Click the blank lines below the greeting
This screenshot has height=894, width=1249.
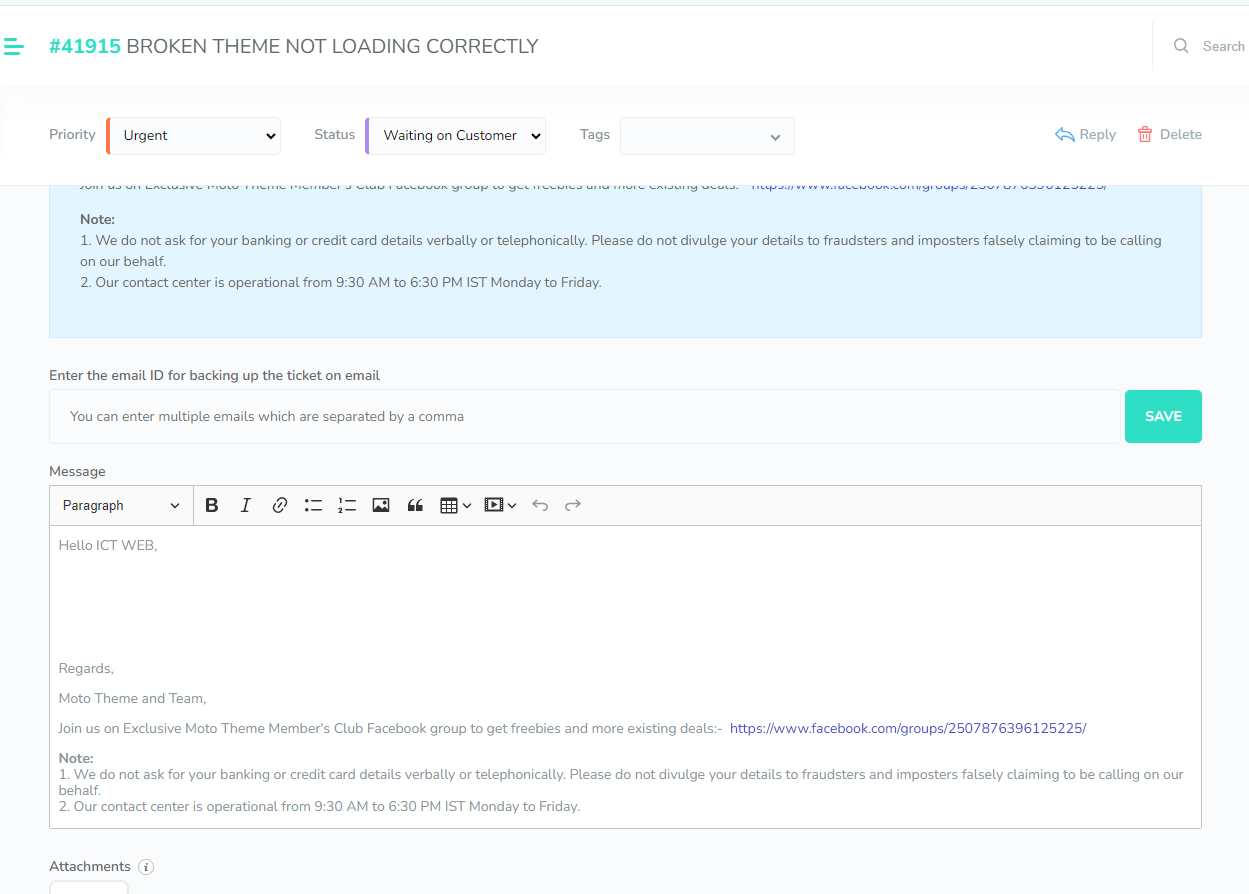pyautogui.click(x=625, y=606)
